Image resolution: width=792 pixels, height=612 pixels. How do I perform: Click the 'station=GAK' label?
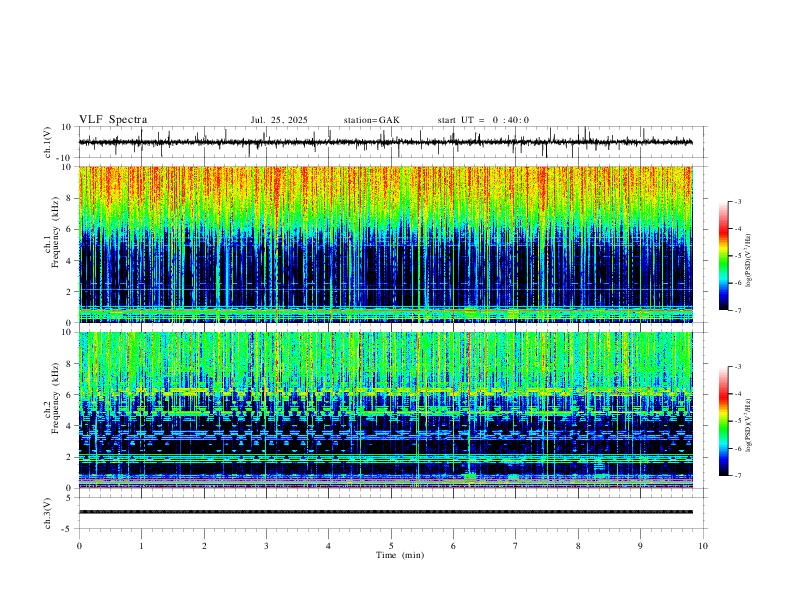pos(371,120)
